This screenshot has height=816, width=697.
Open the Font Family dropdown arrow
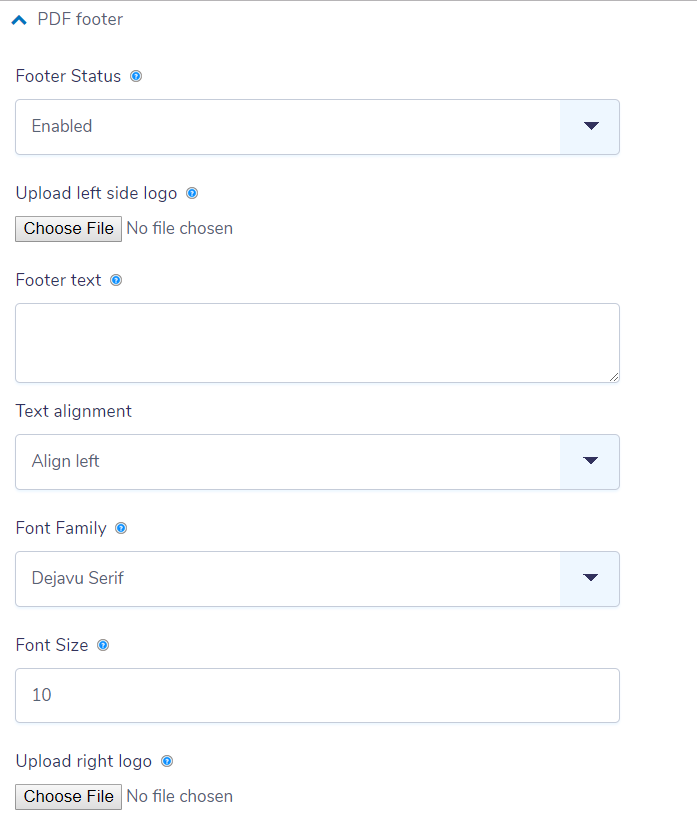[590, 578]
